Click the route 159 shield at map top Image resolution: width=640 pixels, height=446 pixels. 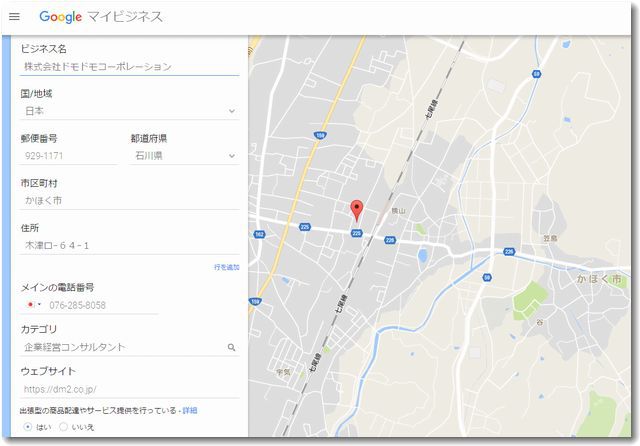(320, 135)
